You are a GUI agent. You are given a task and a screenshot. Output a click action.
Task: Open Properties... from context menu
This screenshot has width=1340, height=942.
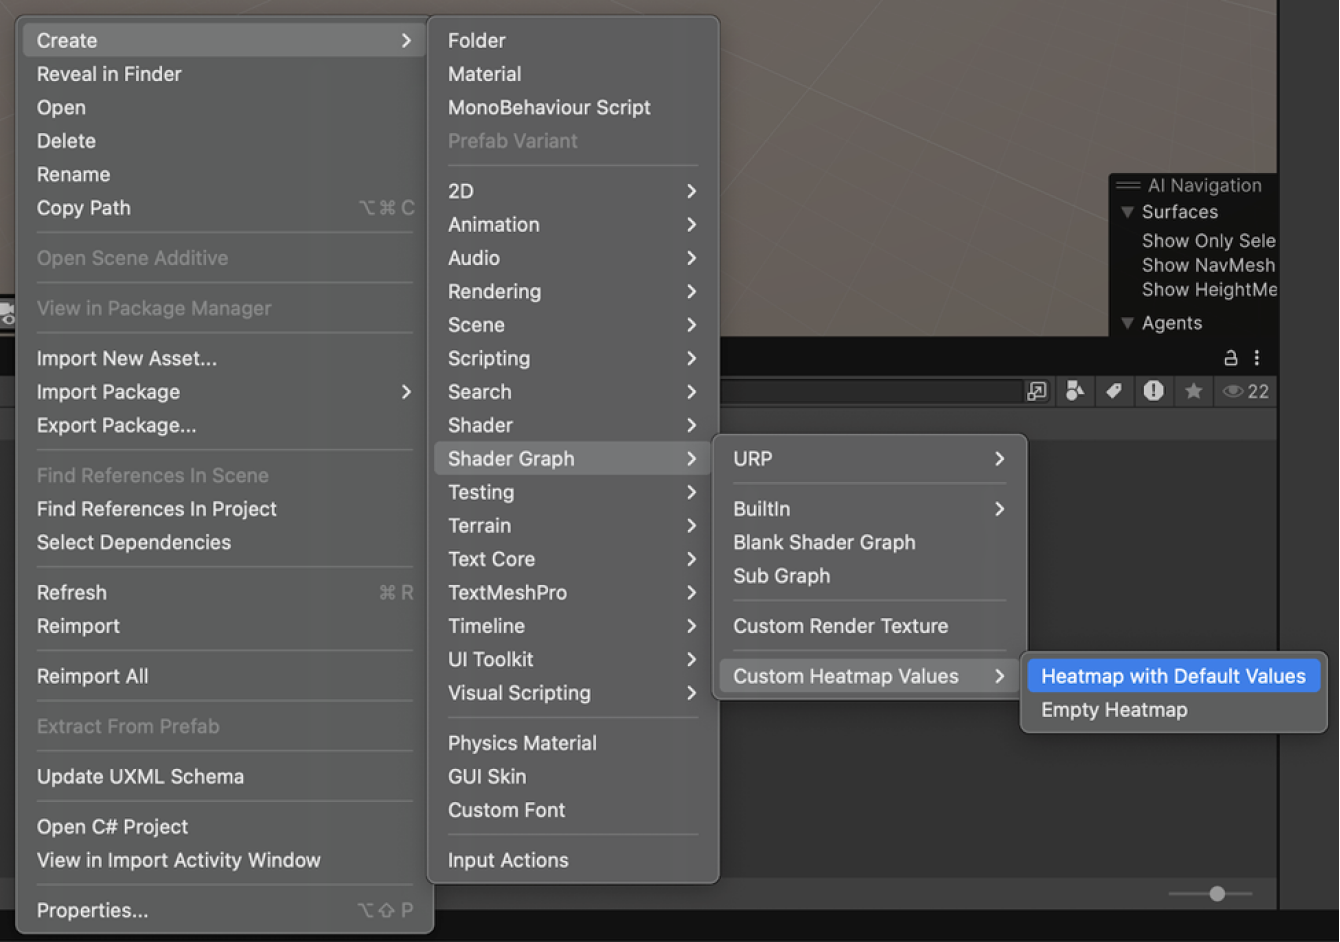point(224,910)
